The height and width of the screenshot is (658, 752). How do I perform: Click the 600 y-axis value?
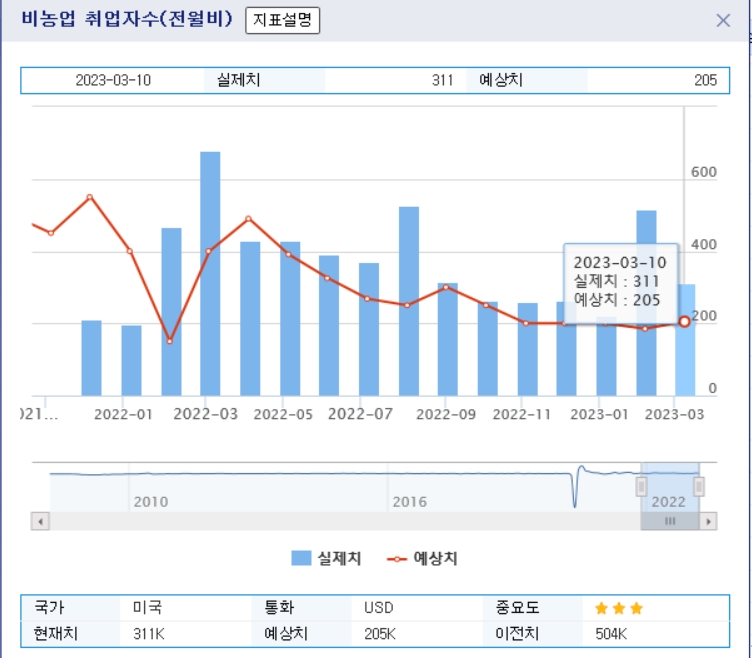pos(704,172)
